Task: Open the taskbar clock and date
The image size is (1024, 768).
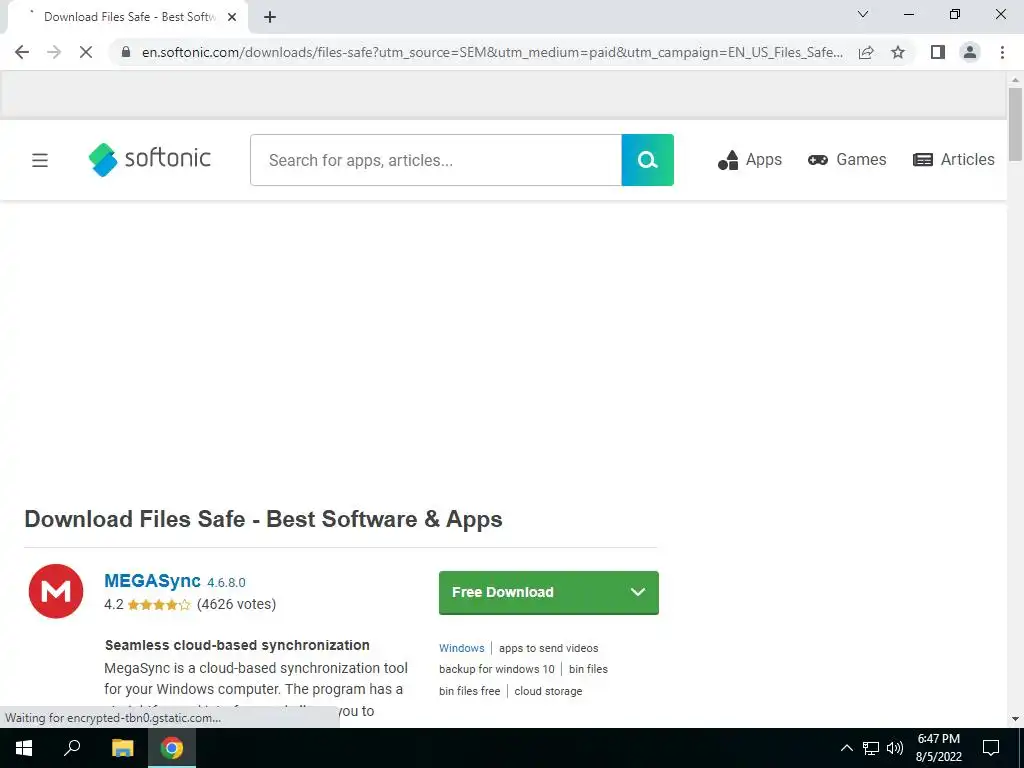Action: tap(938, 748)
